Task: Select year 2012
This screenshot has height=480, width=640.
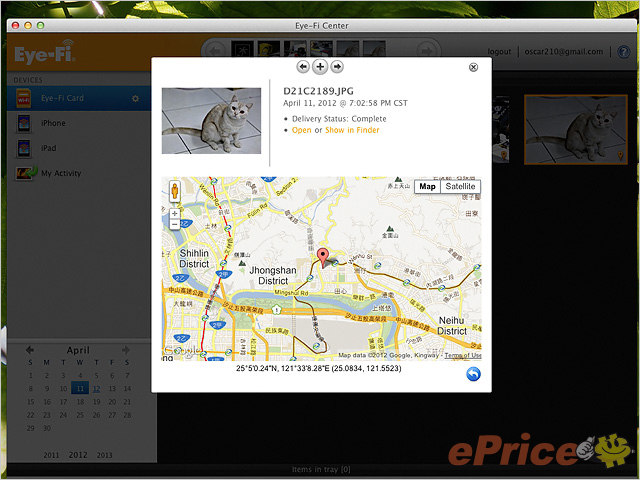Action: (78, 455)
